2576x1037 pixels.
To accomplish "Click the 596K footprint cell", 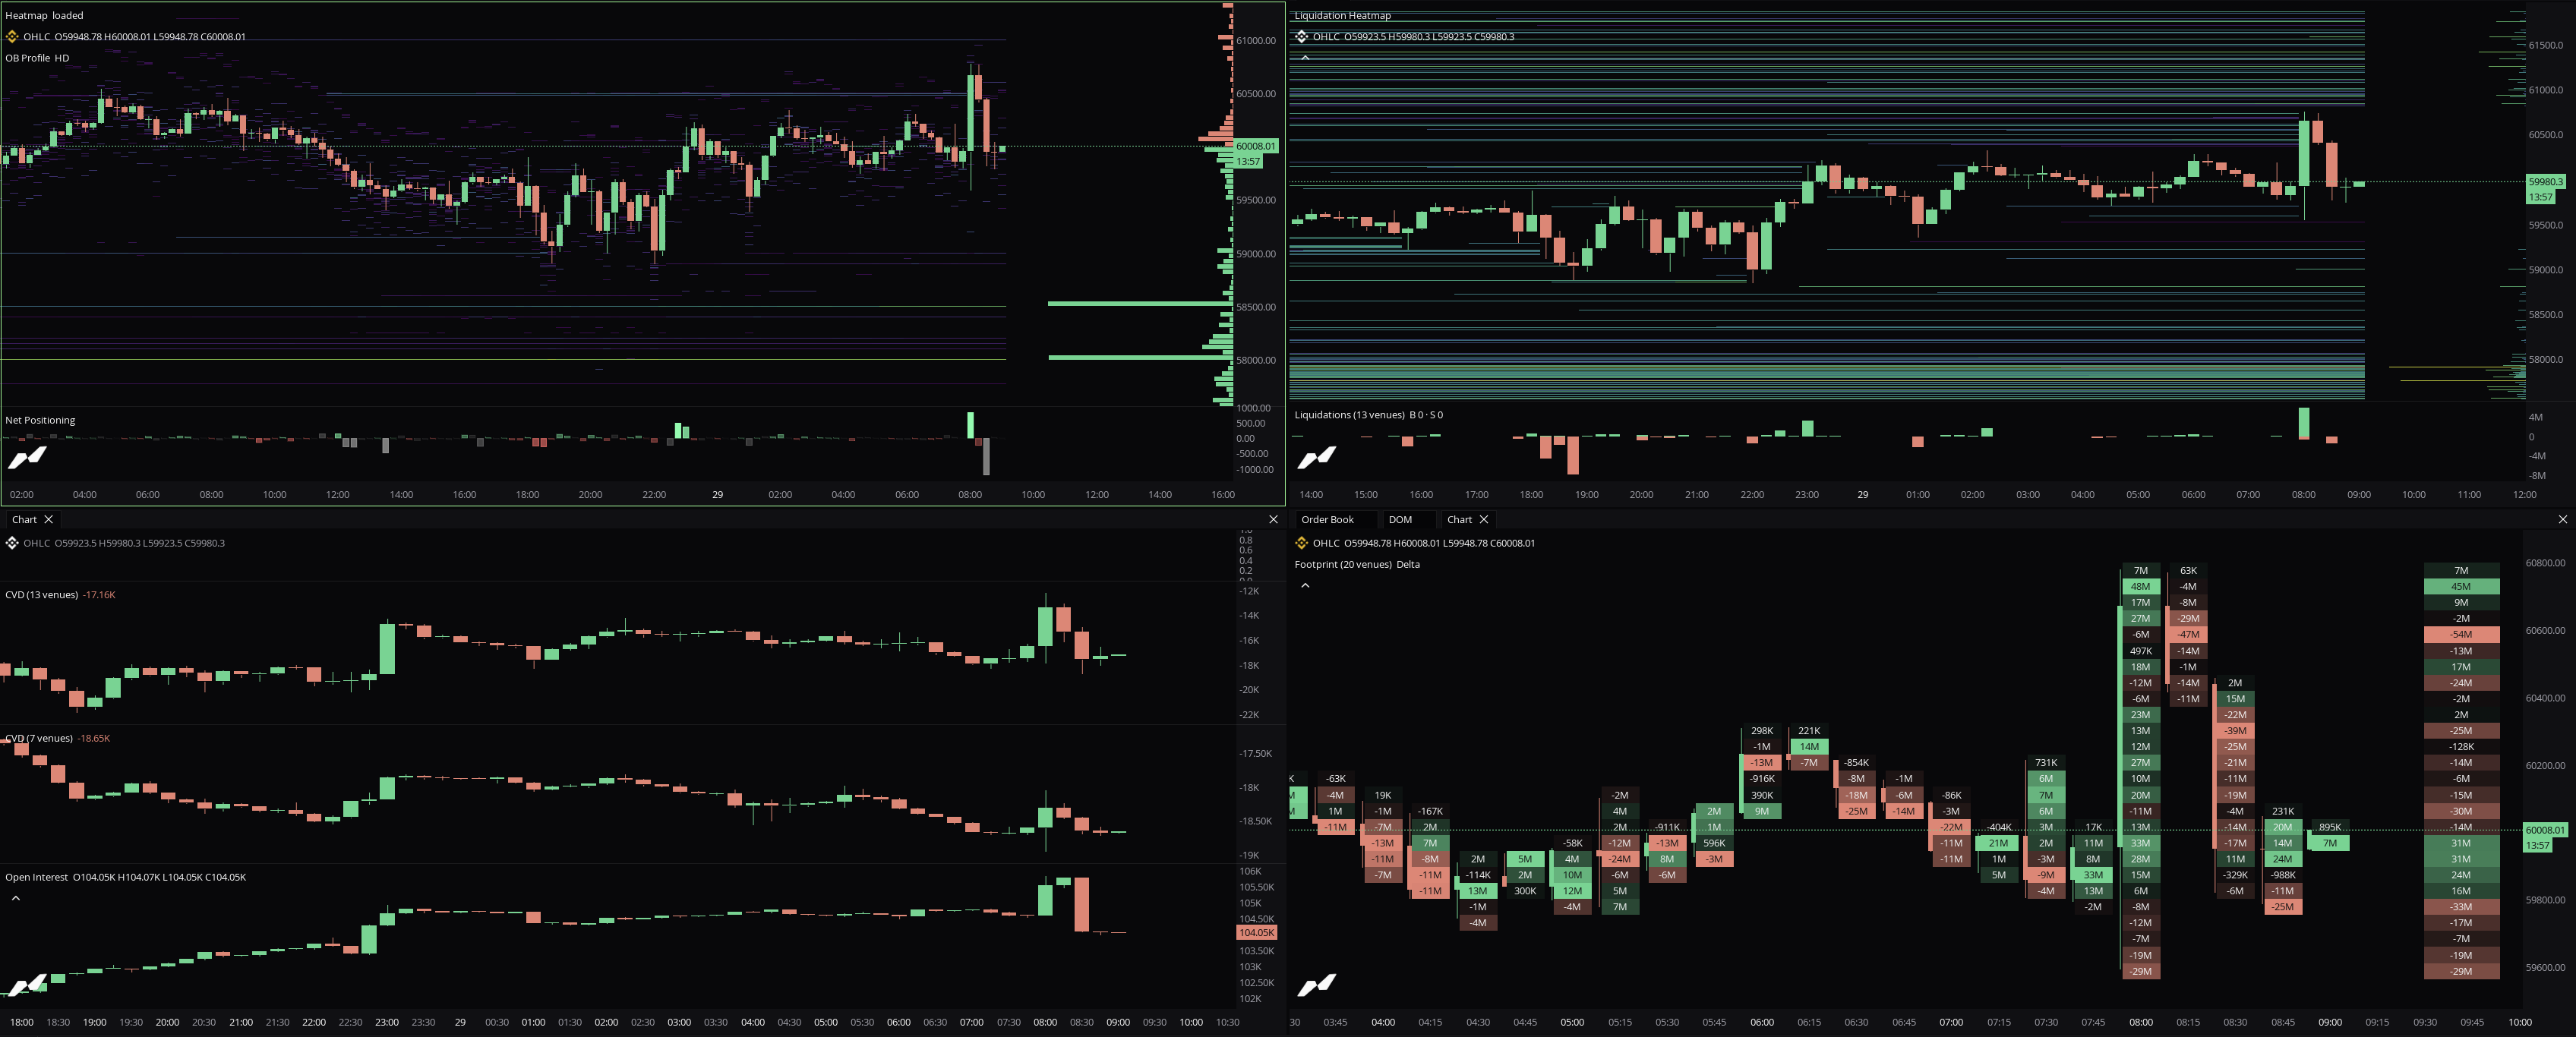I will click(1714, 843).
